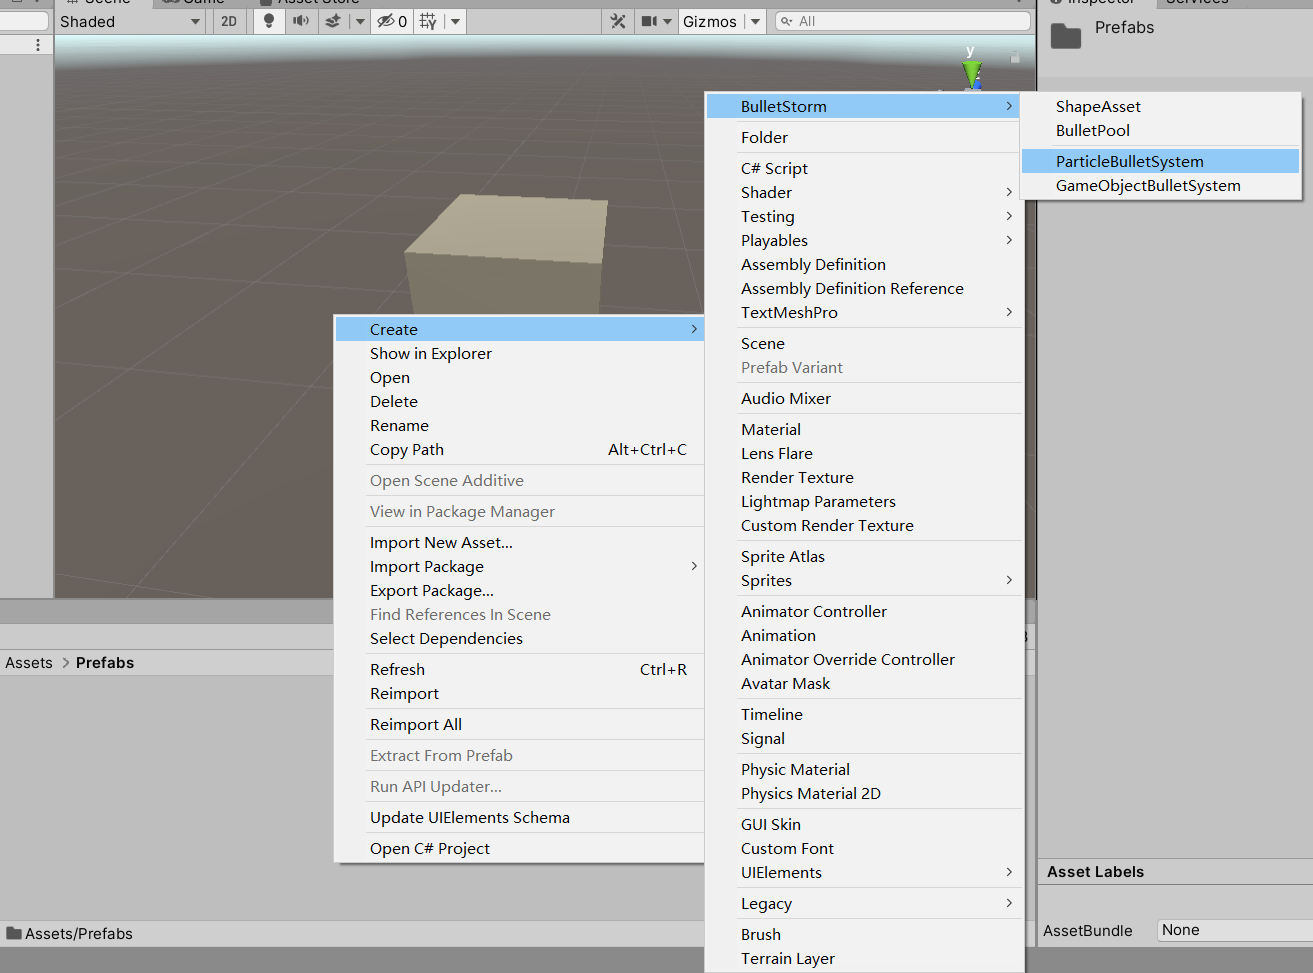This screenshot has width=1313, height=973.
Task: Toggle scene lighting with the bulb icon
Action: click(x=269, y=21)
